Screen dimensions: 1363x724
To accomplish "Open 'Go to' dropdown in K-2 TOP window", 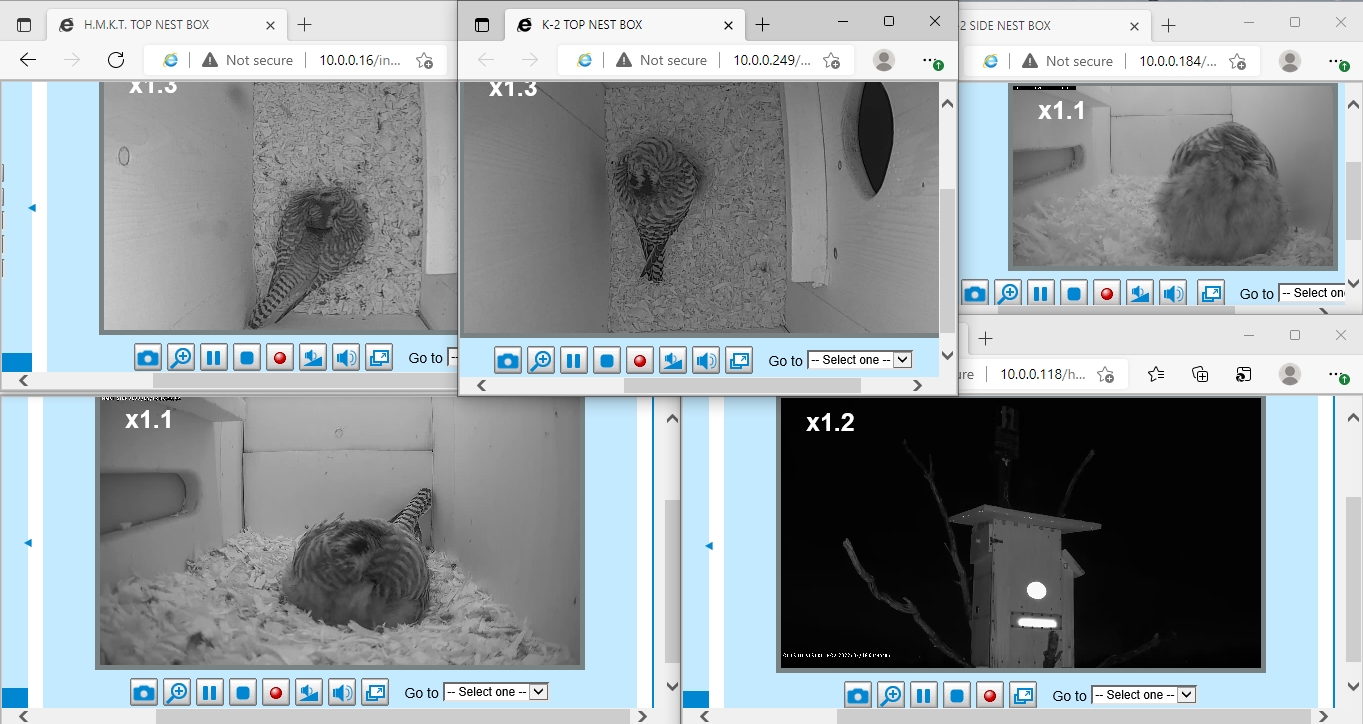I will 860,360.
